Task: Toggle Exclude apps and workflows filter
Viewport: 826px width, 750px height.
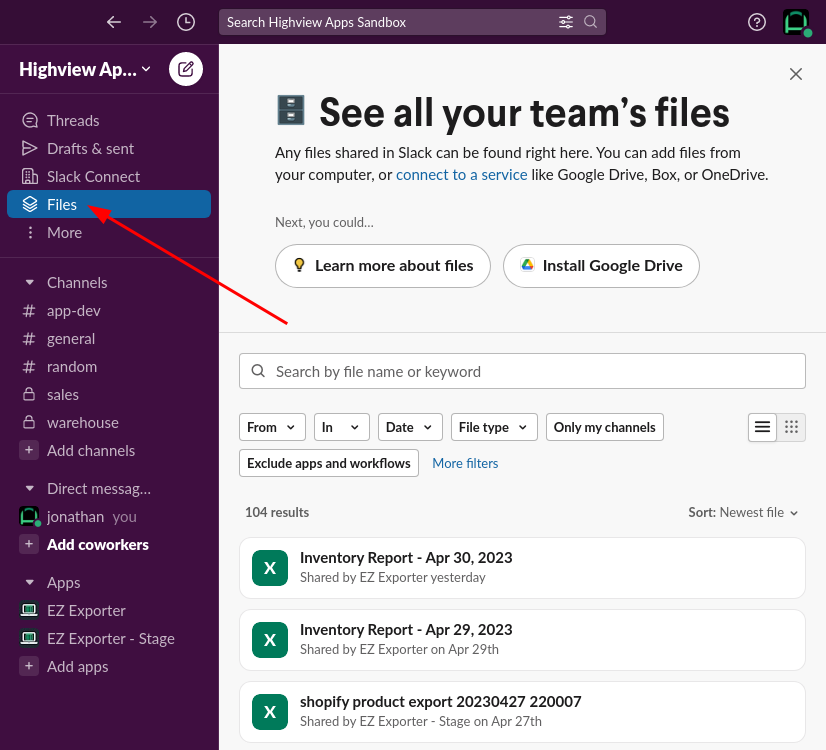Action: point(329,463)
